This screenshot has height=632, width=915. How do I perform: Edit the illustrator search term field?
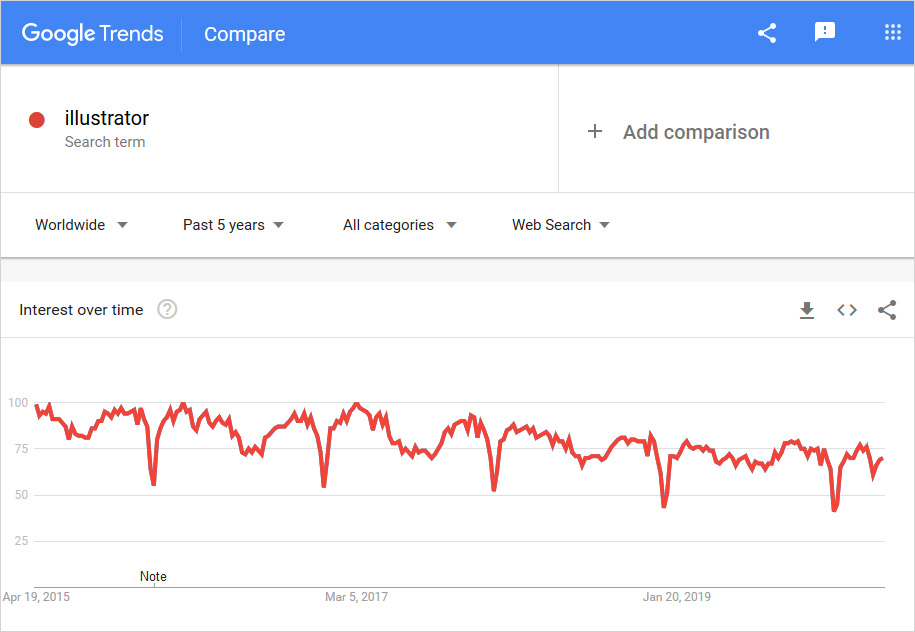pyautogui.click(x=107, y=119)
